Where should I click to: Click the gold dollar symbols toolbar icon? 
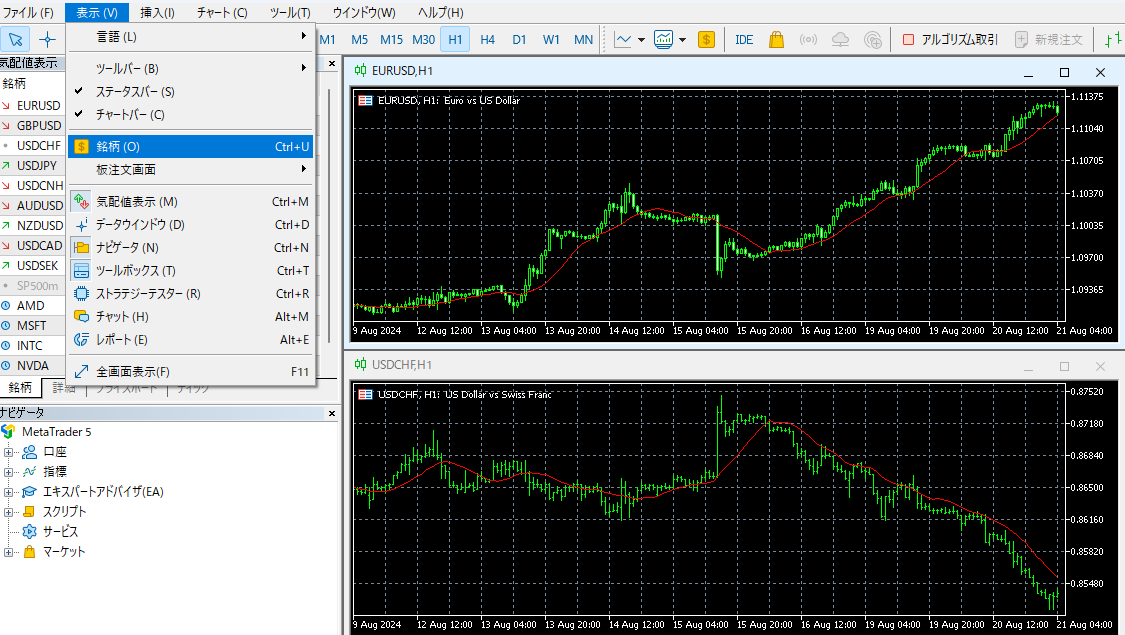point(707,40)
